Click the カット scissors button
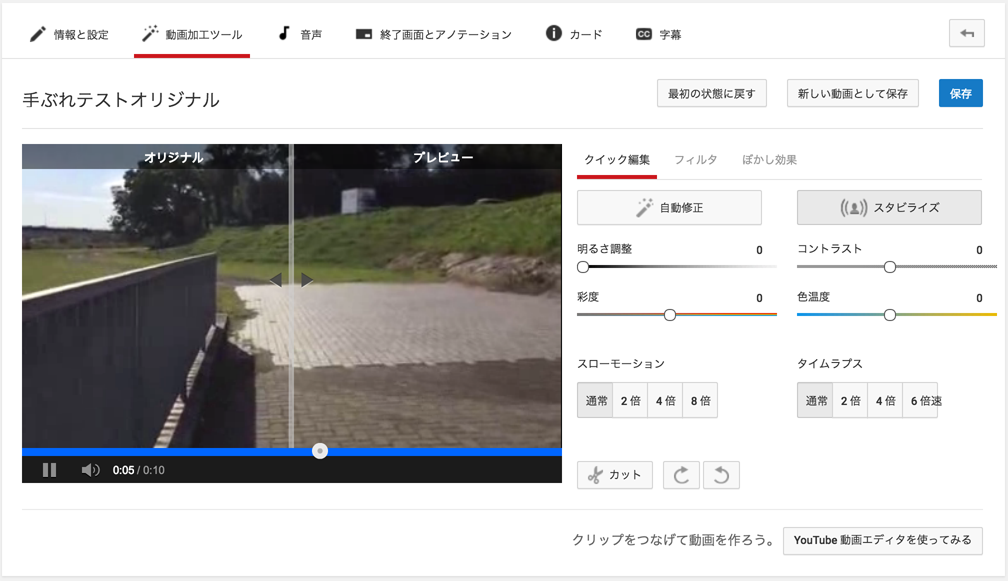Screen dimensions: 1008x581 coord(615,475)
